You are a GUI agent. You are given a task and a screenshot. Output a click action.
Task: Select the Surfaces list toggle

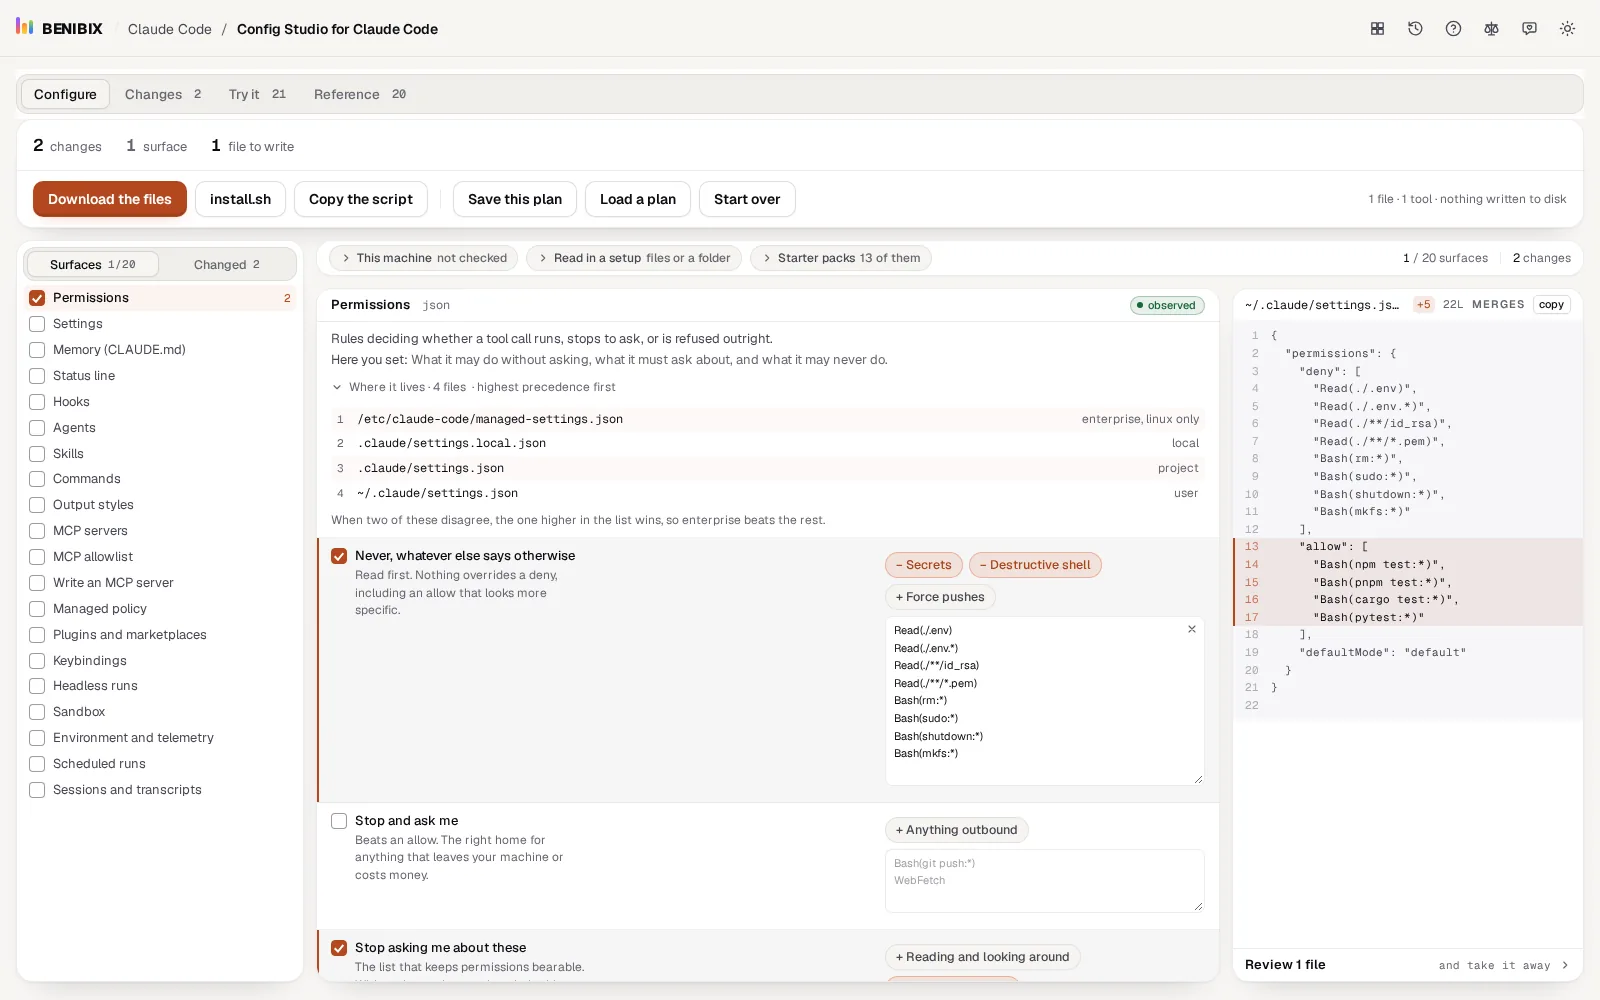[x=93, y=264]
